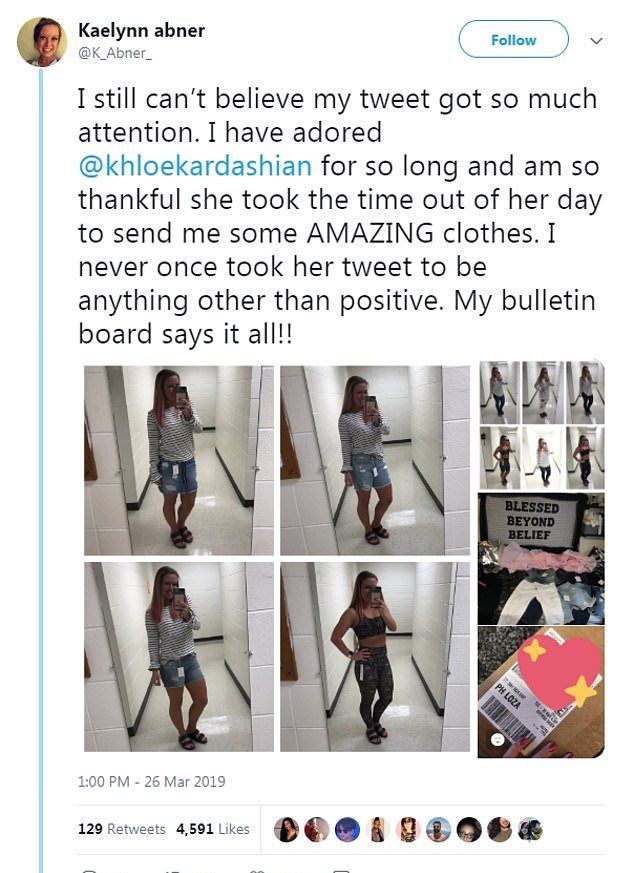634x873 pixels.
Task: Show the 4,591 Likes list
Action: point(213,828)
